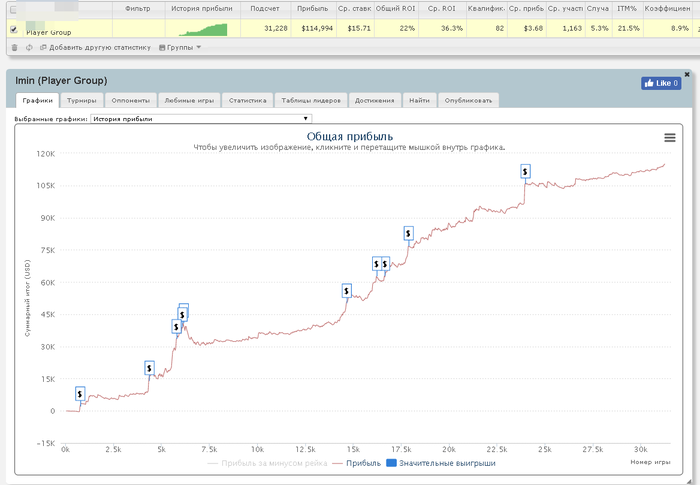Click the $ marker near 38K profit

pos(176,327)
